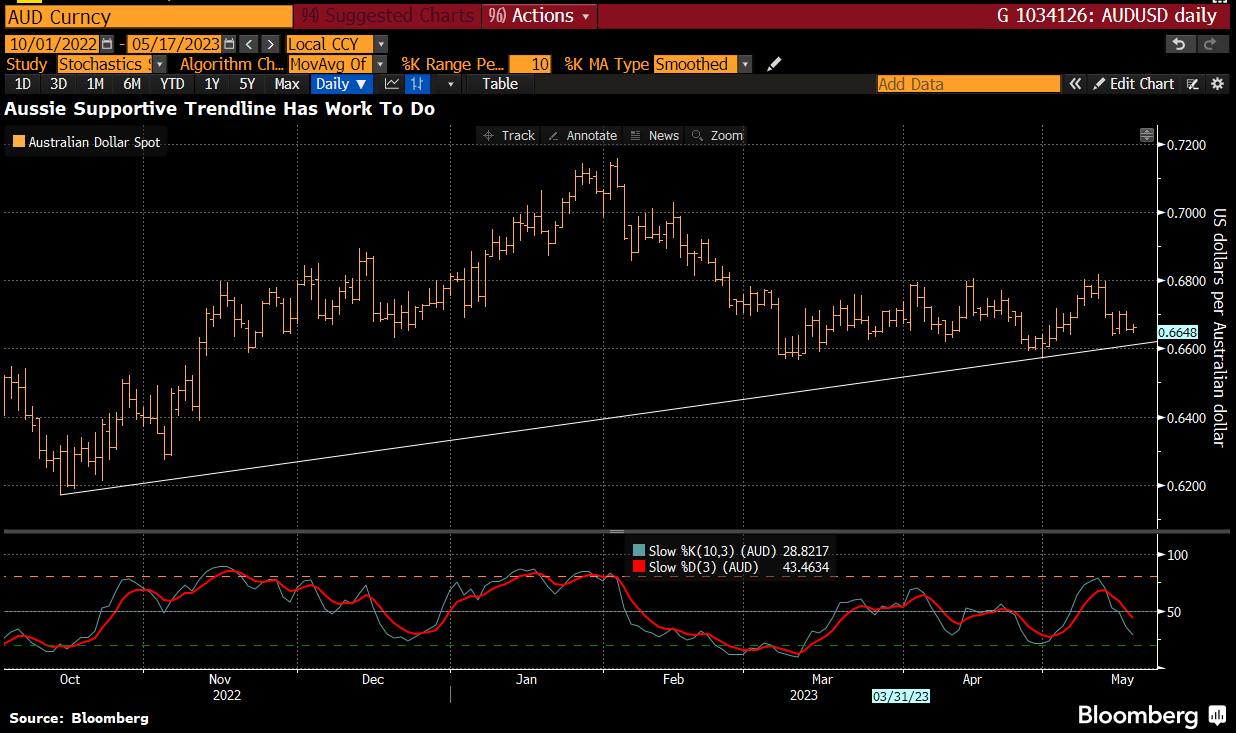Open the start date calendar picker

click(107, 44)
